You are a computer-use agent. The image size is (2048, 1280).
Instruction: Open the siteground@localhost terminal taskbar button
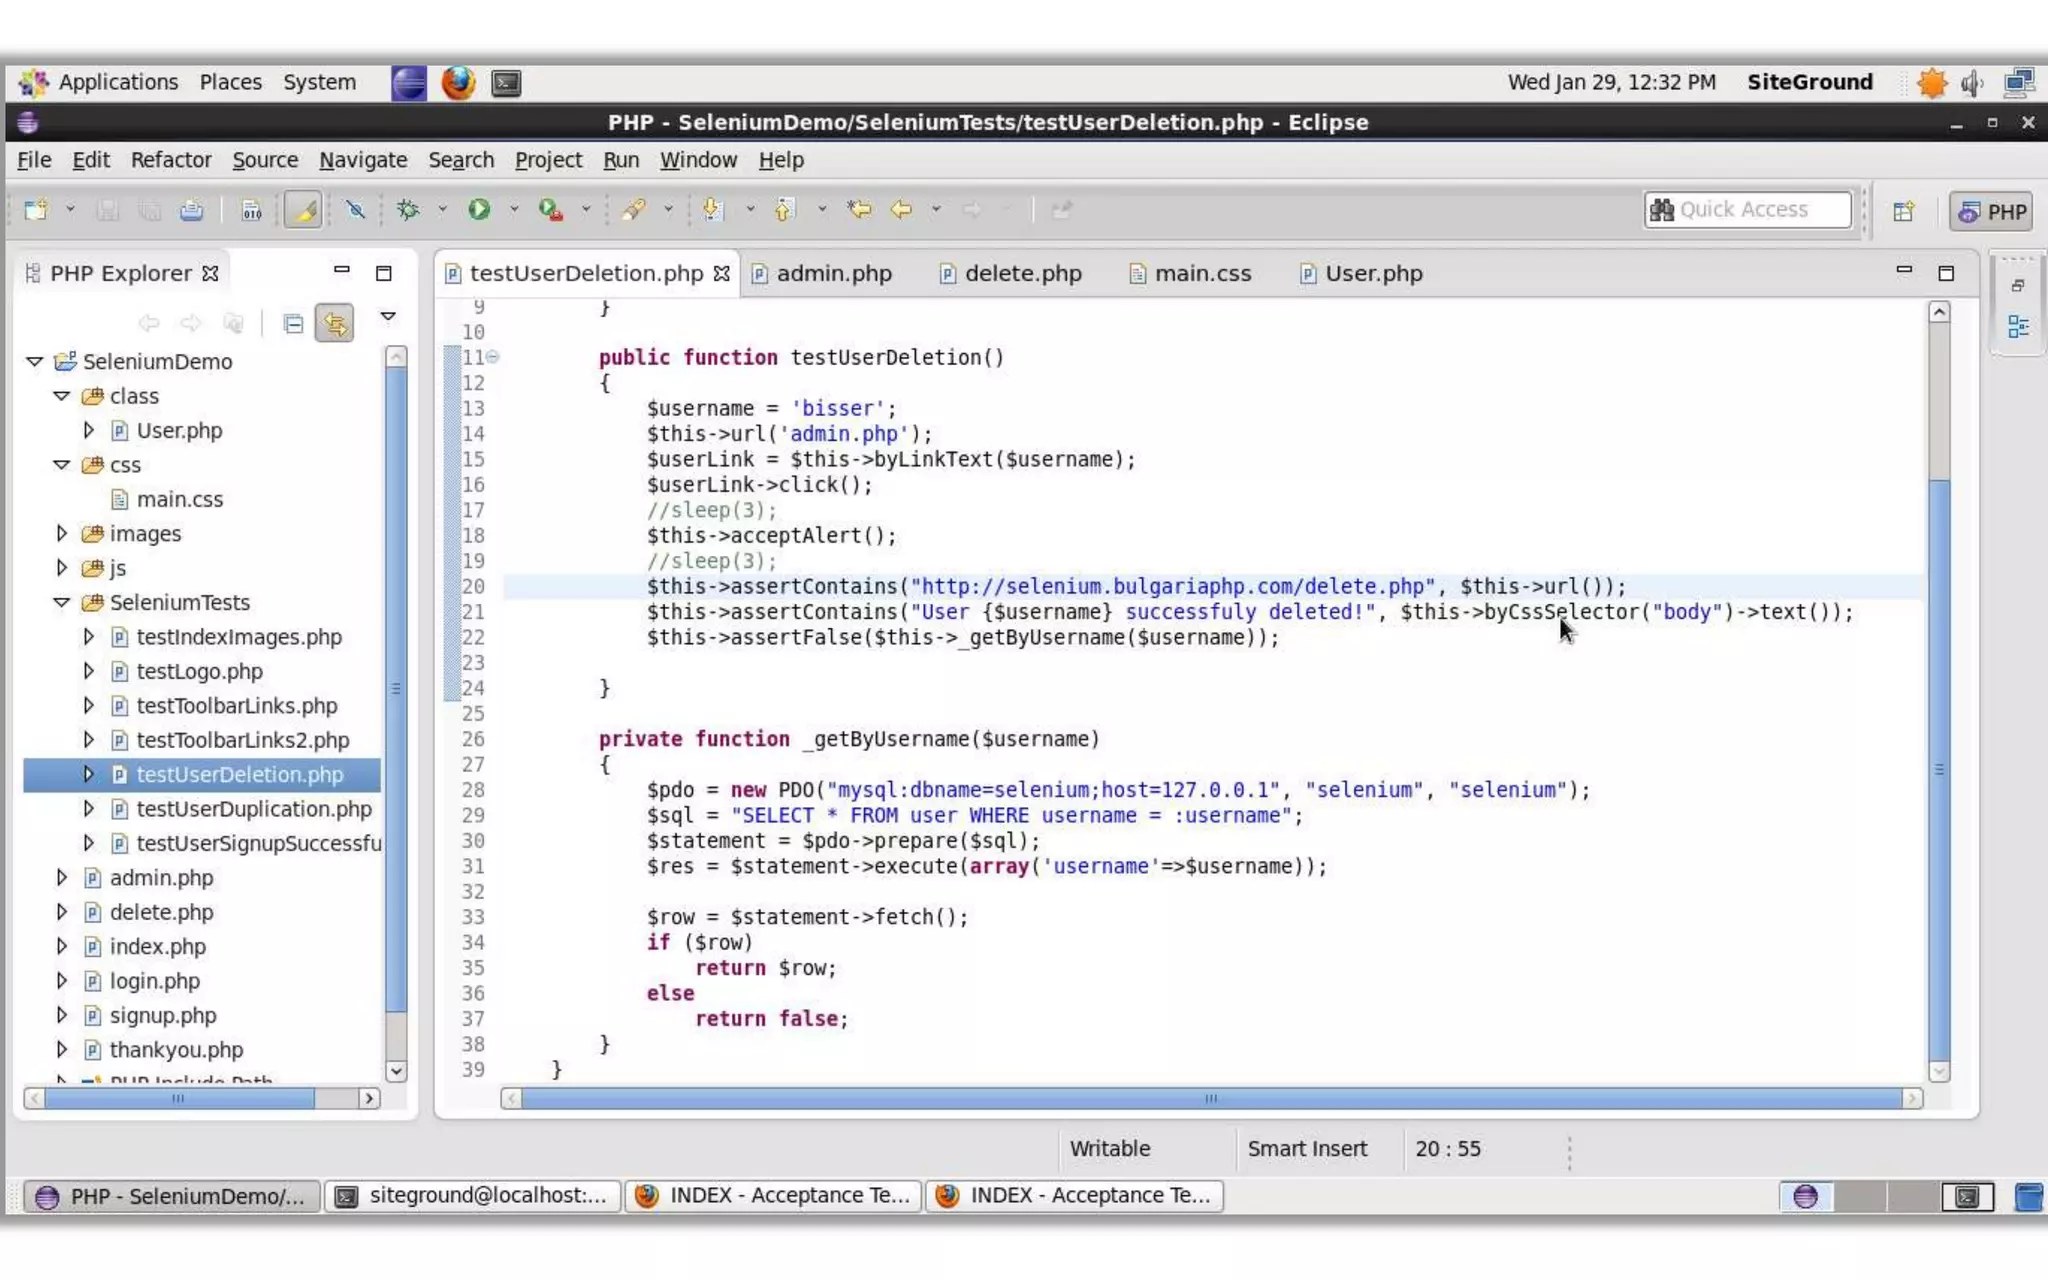coord(473,1195)
